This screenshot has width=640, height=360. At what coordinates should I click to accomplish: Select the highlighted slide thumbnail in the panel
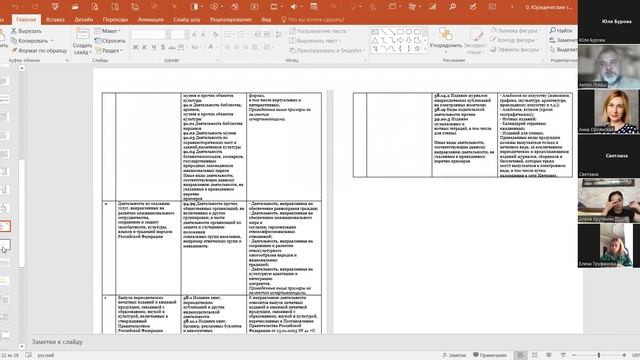[x=5, y=227]
